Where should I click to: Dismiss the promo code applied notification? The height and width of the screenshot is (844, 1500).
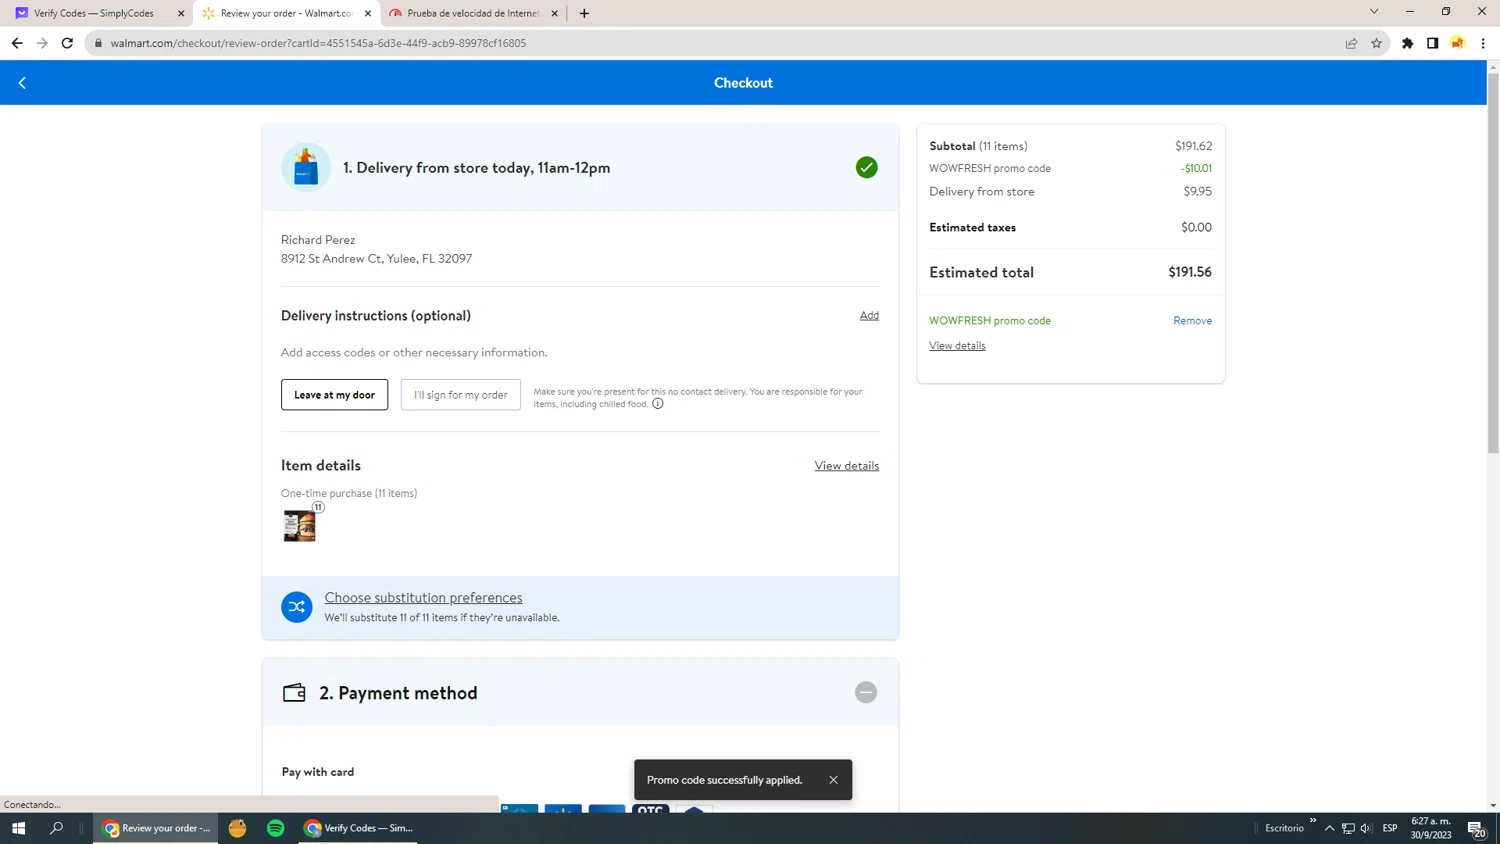[x=833, y=780]
